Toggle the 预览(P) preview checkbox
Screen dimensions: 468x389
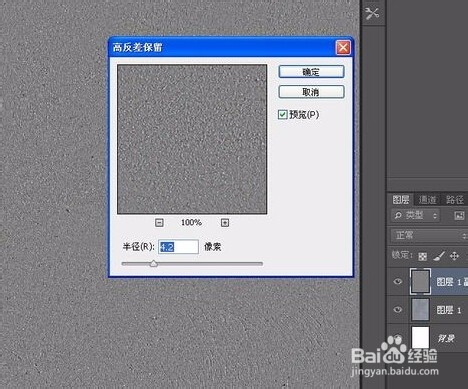(x=282, y=115)
